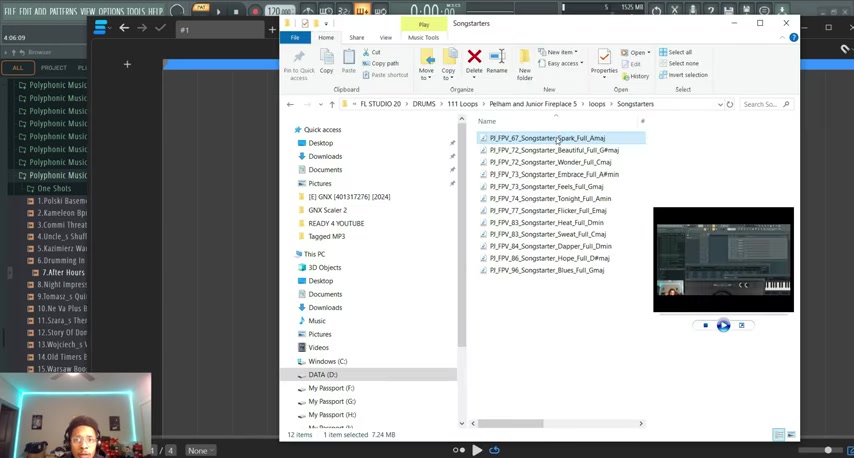854x458 pixels.
Task: Click the Name column header
Action: [x=487, y=121]
